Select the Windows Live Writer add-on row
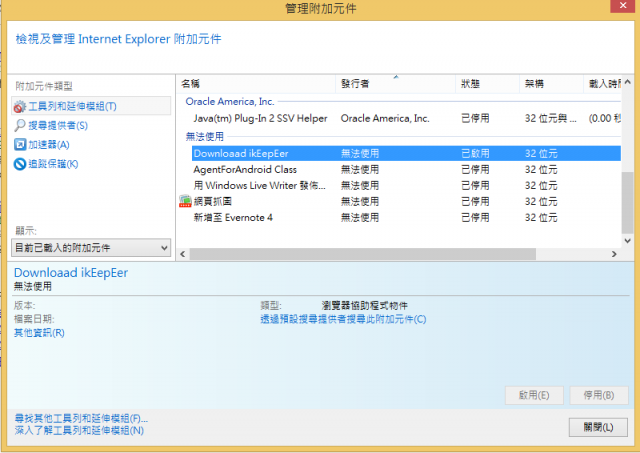Viewport: 640px width, 453px height. point(406,185)
